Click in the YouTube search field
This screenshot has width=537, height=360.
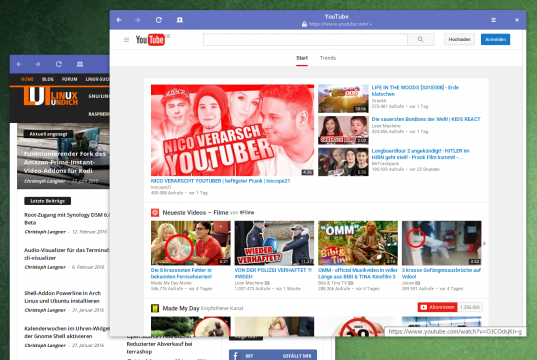click(x=305, y=39)
